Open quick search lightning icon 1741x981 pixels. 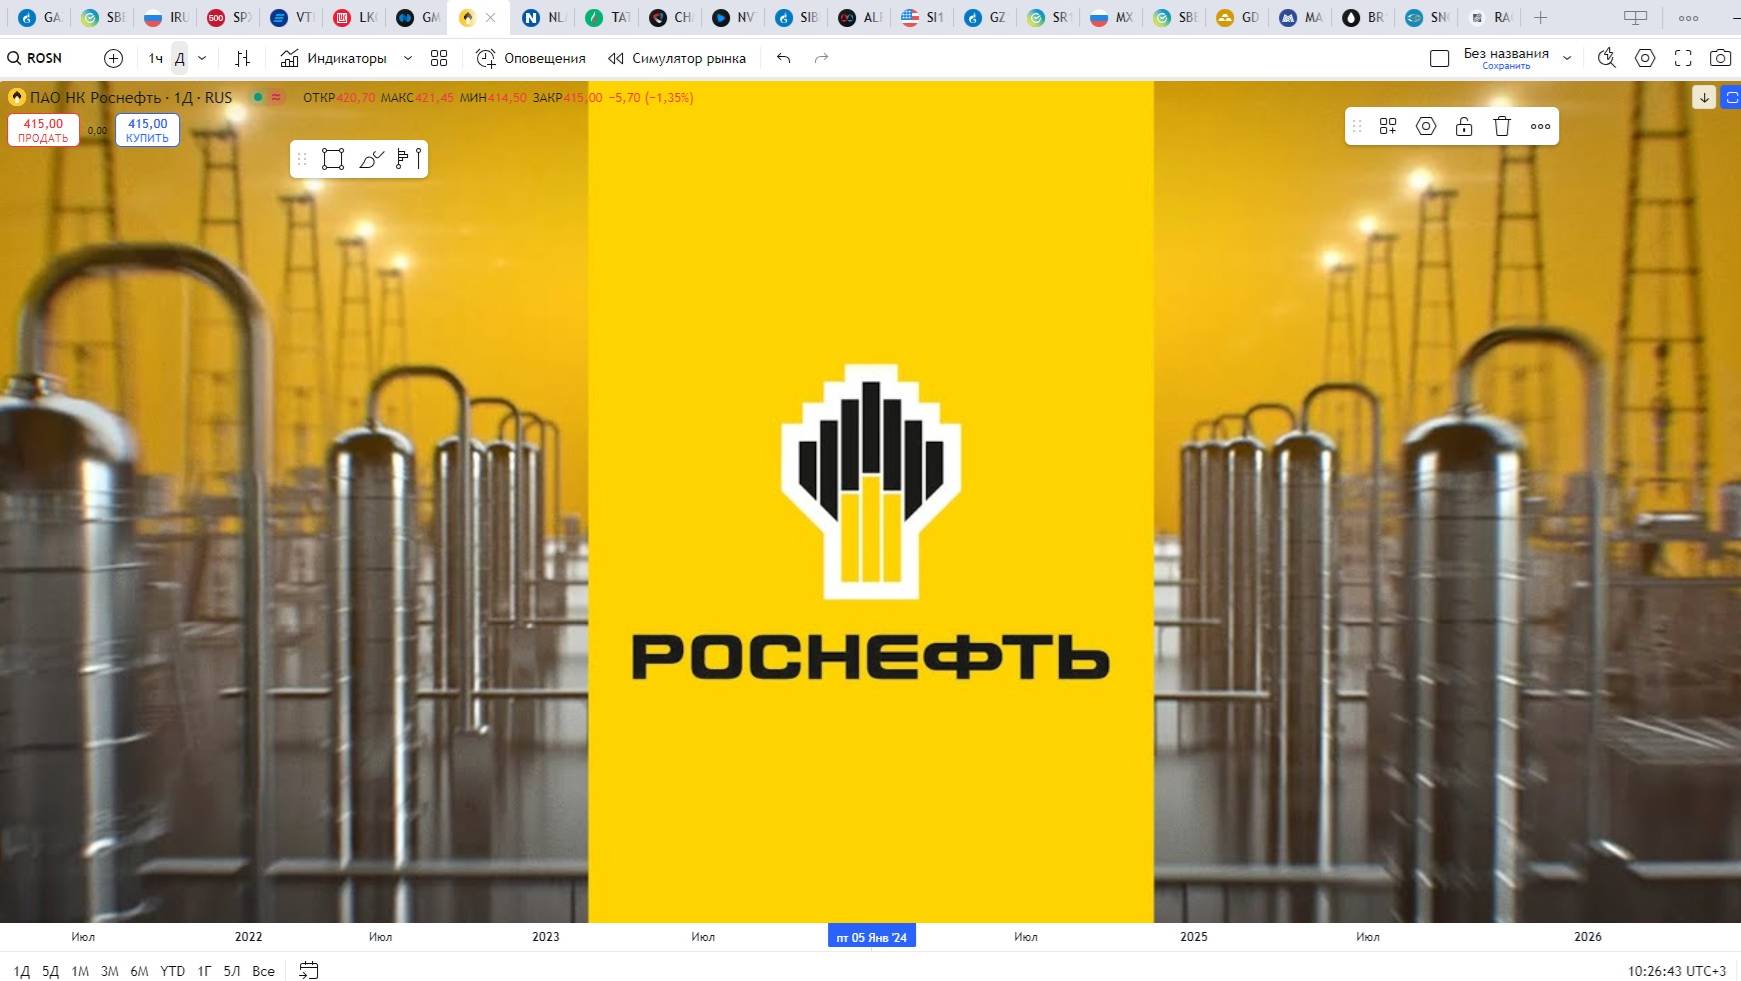click(1607, 58)
